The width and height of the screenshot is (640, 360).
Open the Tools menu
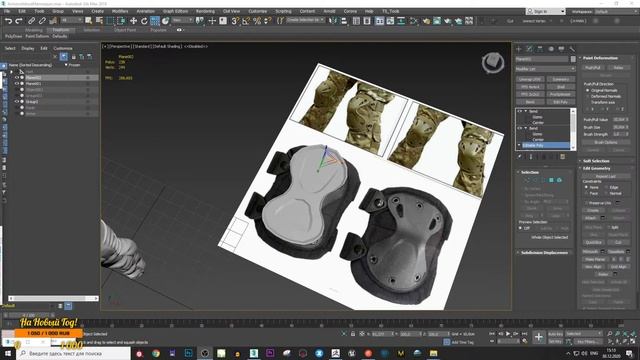39,11
